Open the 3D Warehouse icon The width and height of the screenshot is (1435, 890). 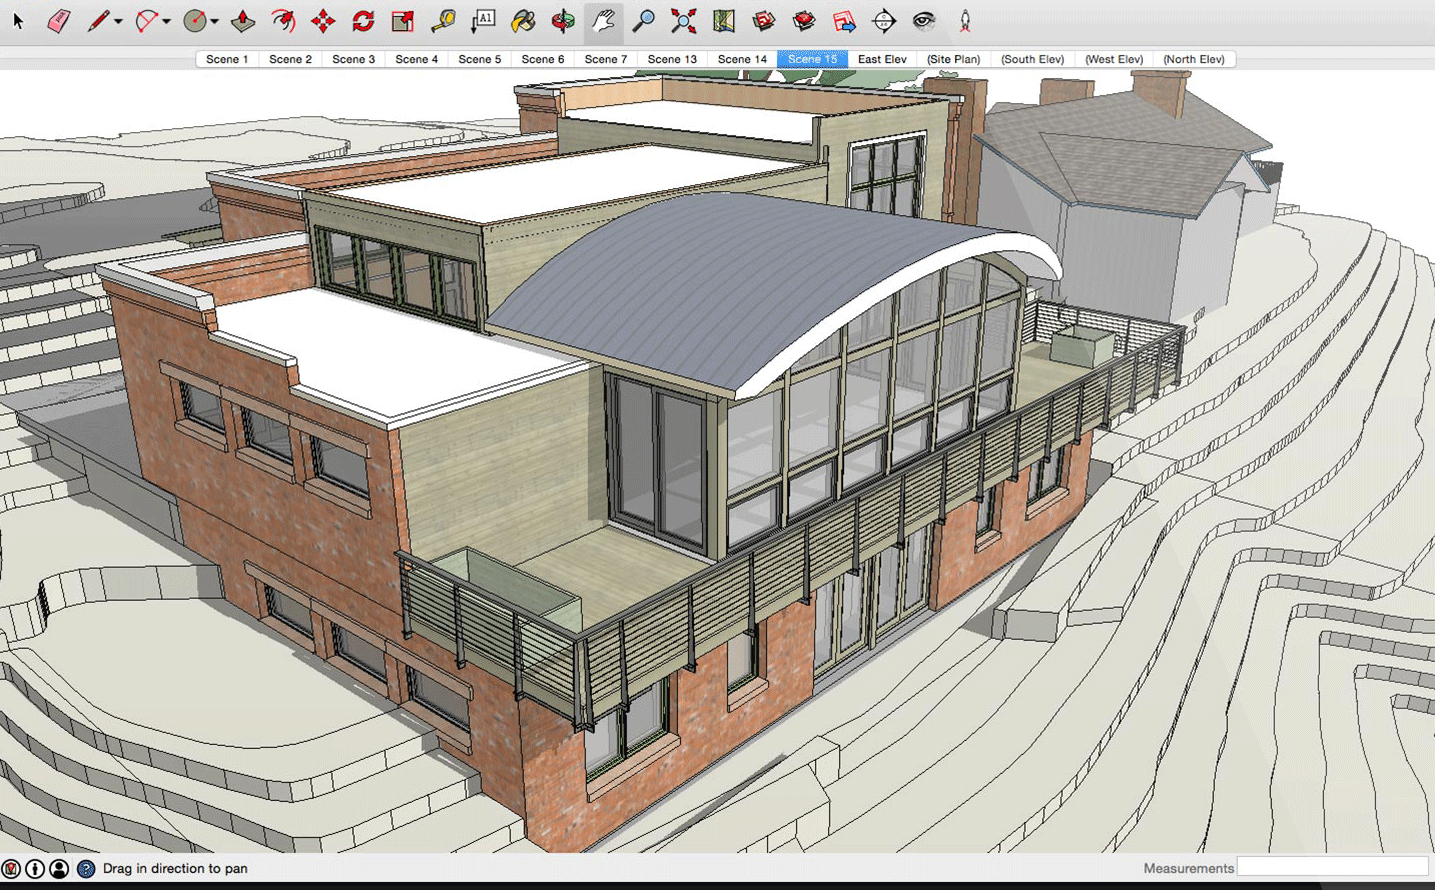point(764,20)
